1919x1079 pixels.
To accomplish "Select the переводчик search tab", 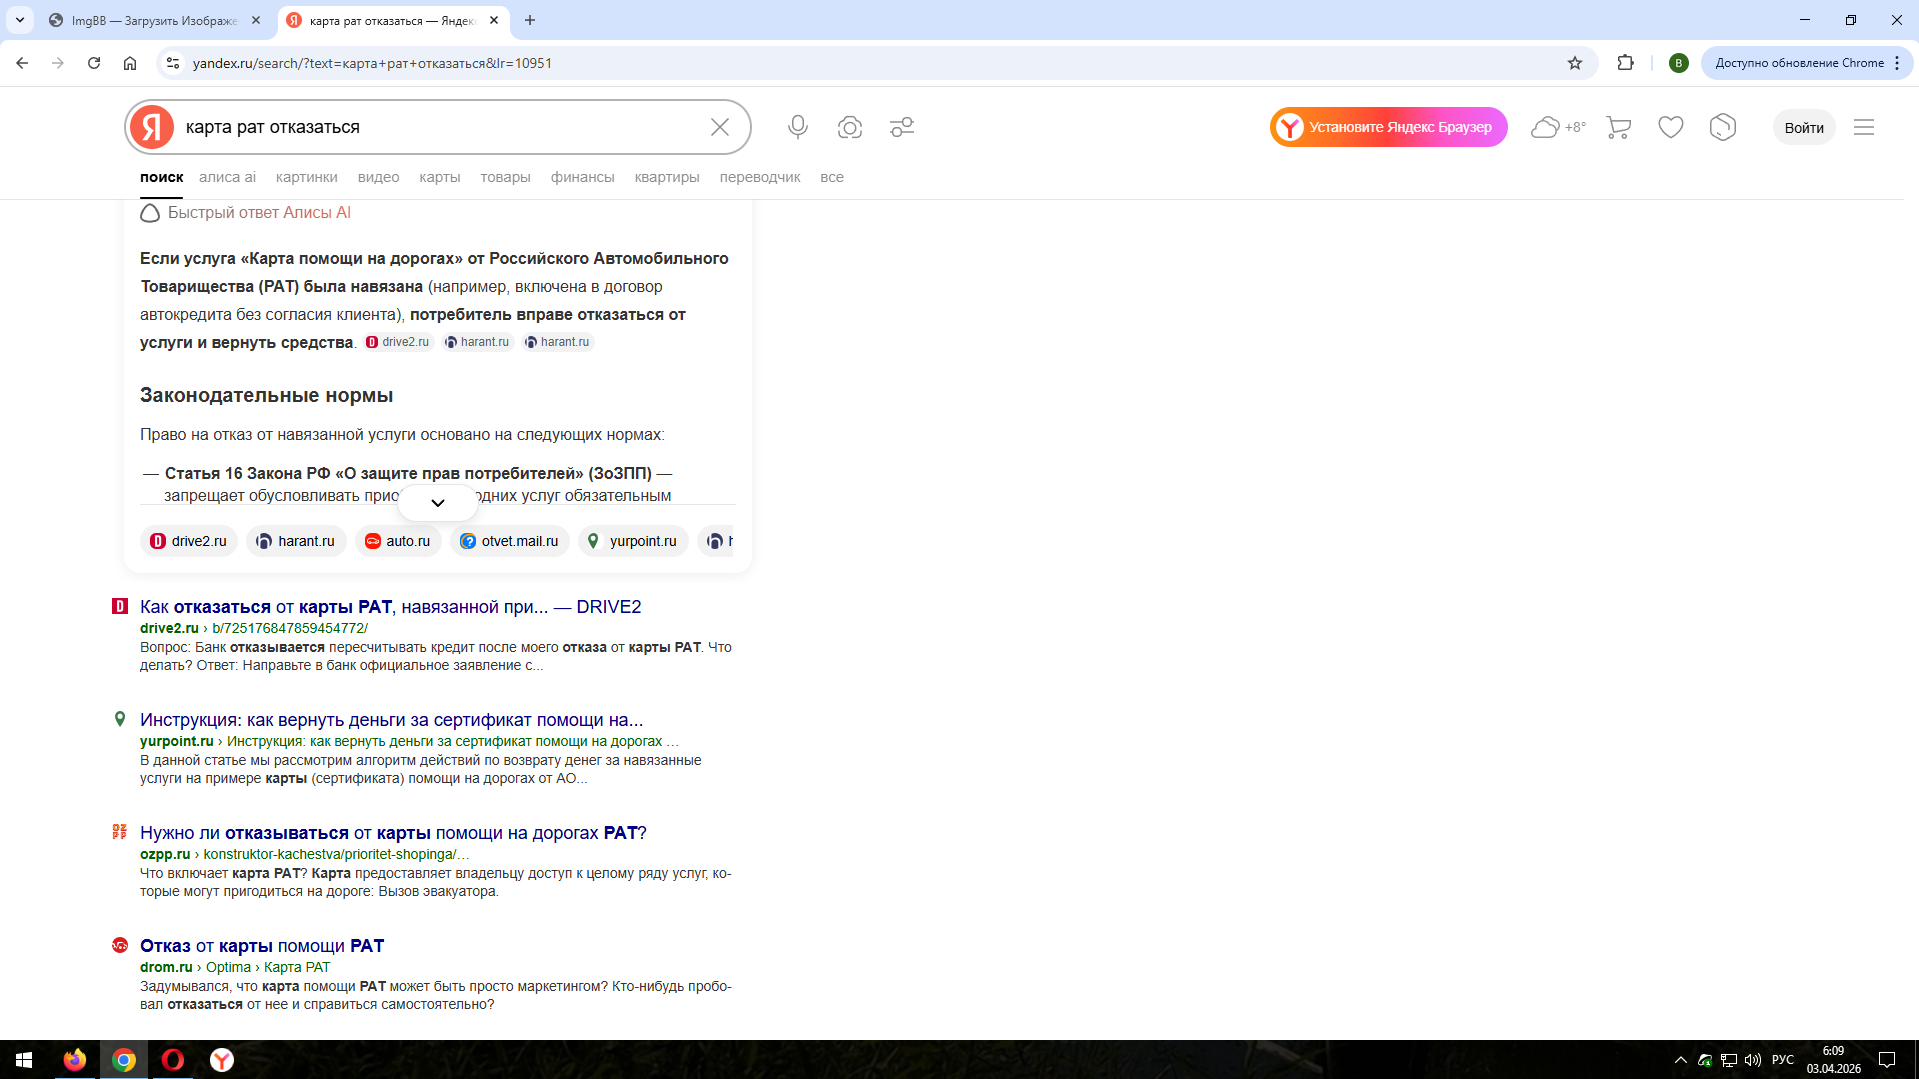I will [x=760, y=177].
